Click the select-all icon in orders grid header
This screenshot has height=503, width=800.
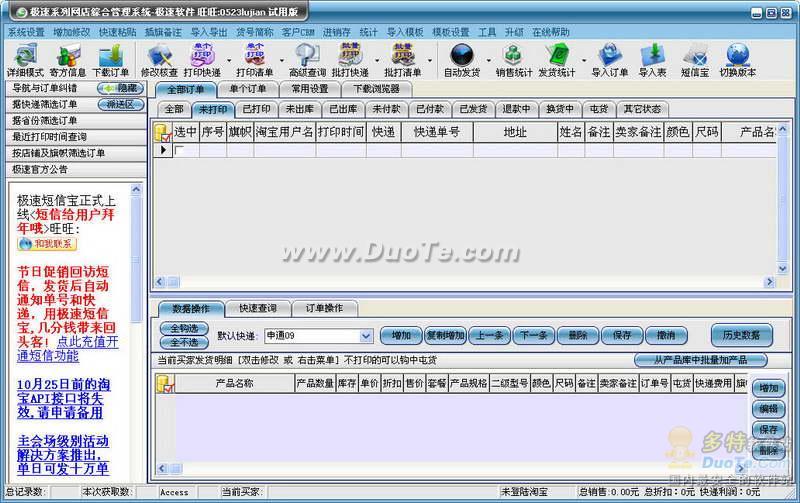tap(162, 133)
